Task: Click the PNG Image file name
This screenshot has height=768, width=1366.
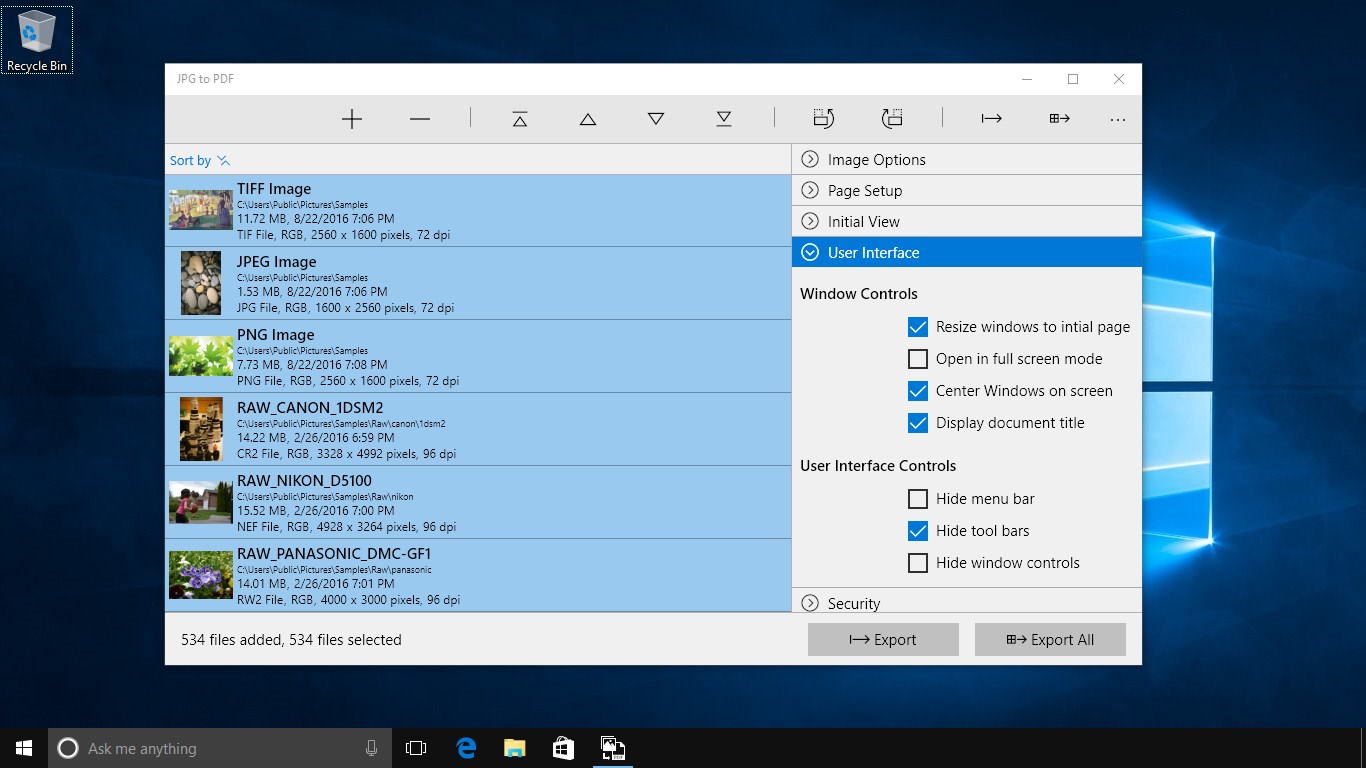Action: (x=276, y=335)
